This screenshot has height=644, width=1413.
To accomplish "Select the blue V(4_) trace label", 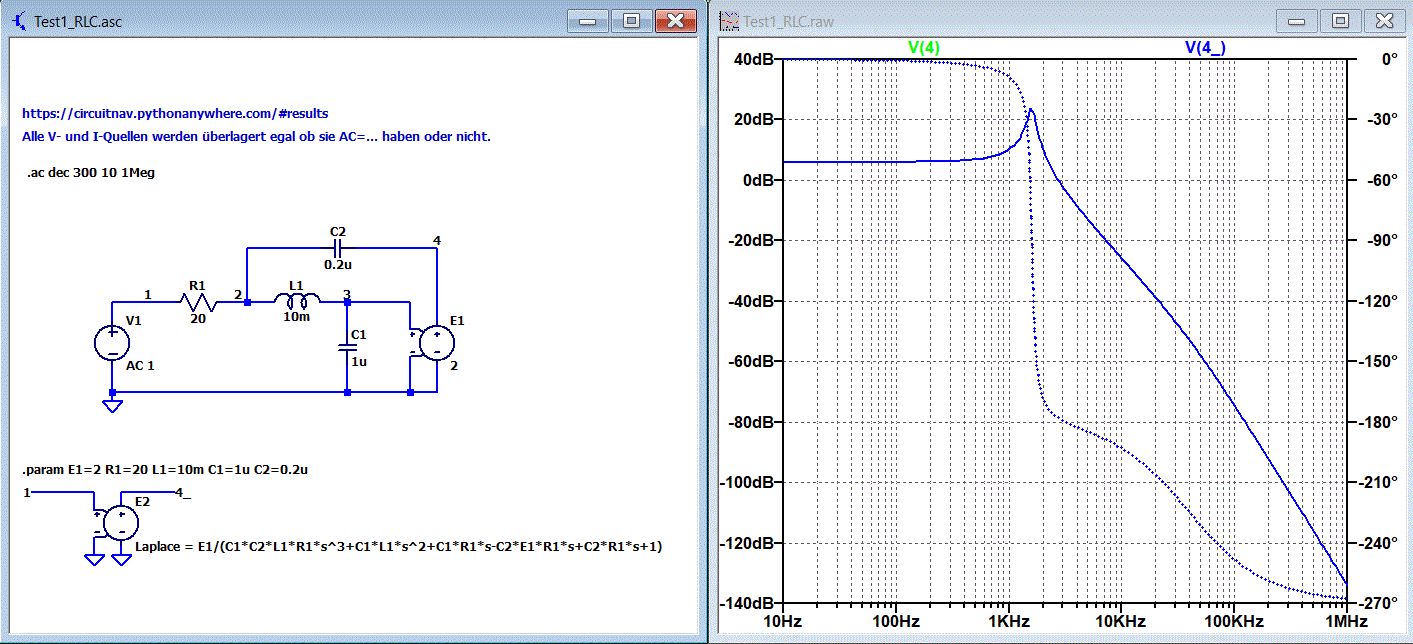I will (1207, 47).
